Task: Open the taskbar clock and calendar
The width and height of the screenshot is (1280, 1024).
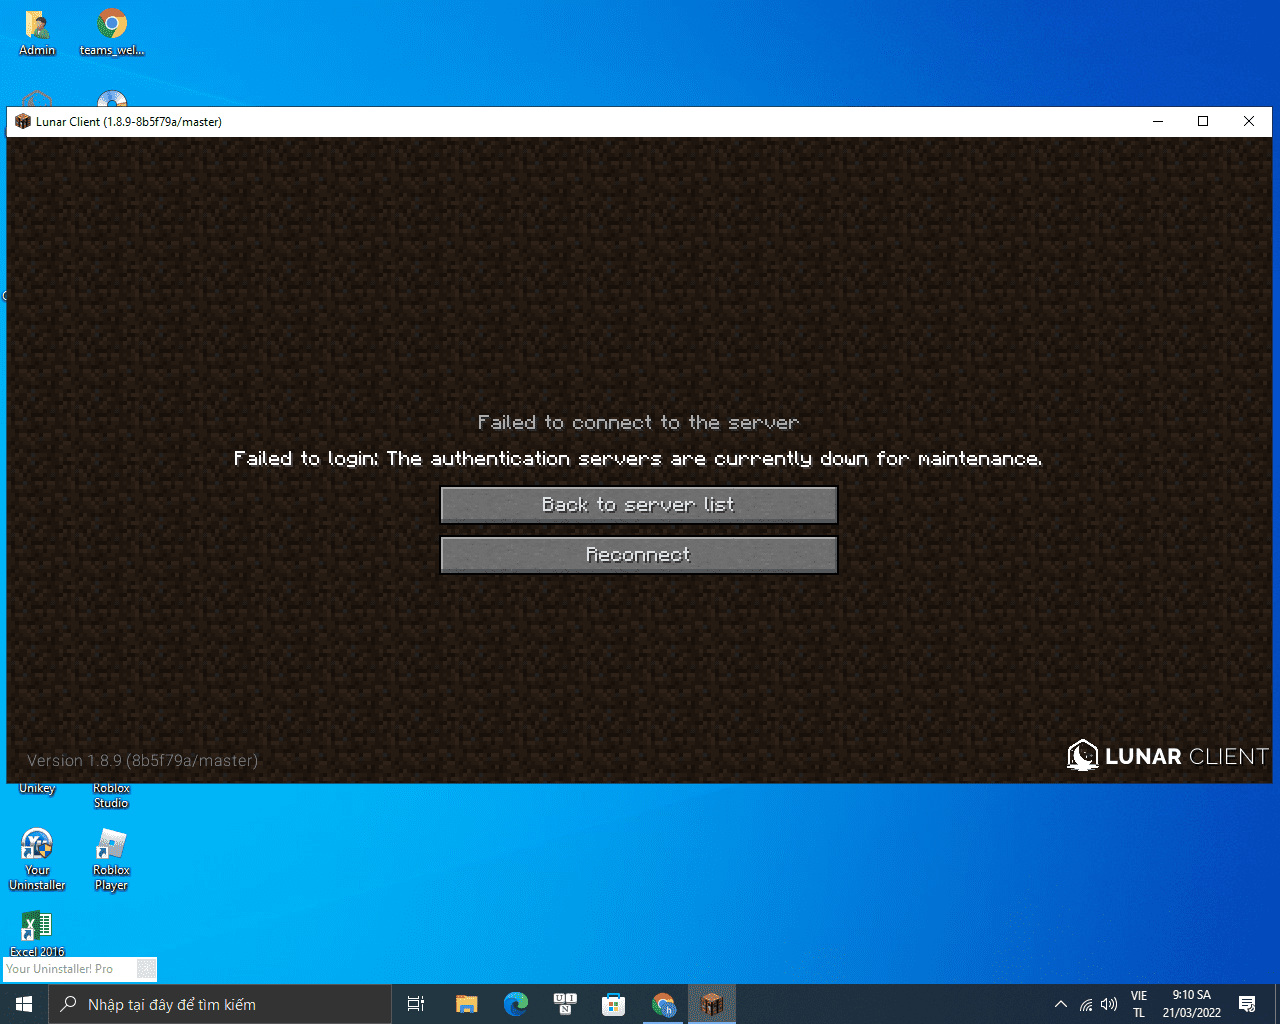Action: click(1192, 1004)
